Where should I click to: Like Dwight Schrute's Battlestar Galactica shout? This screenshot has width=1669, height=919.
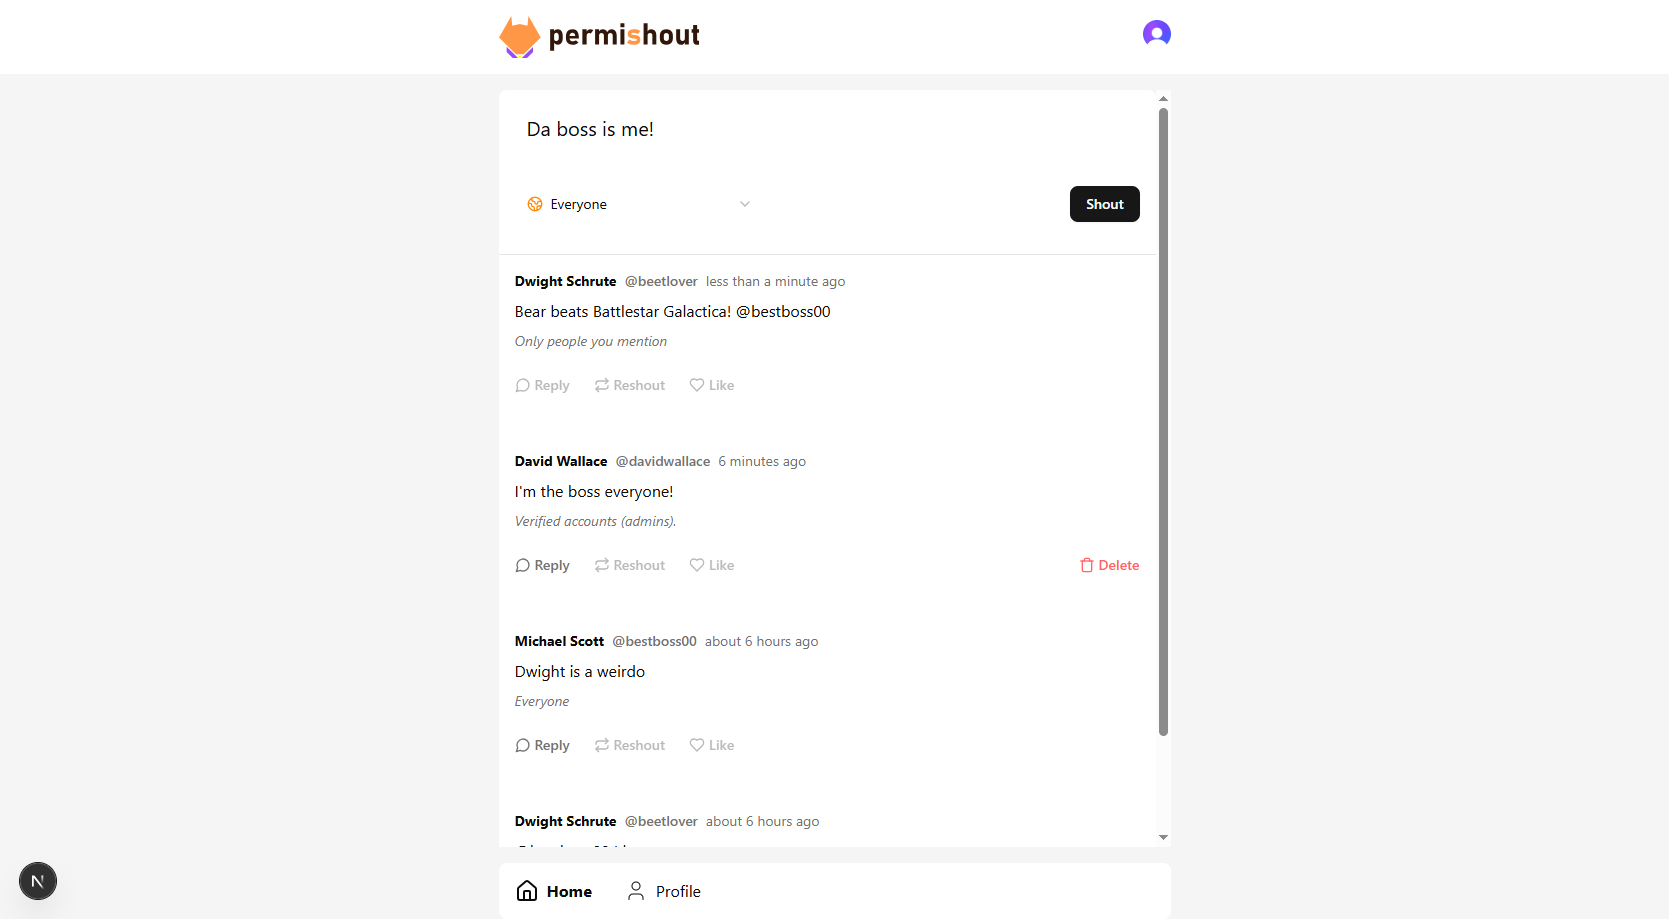point(712,385)
